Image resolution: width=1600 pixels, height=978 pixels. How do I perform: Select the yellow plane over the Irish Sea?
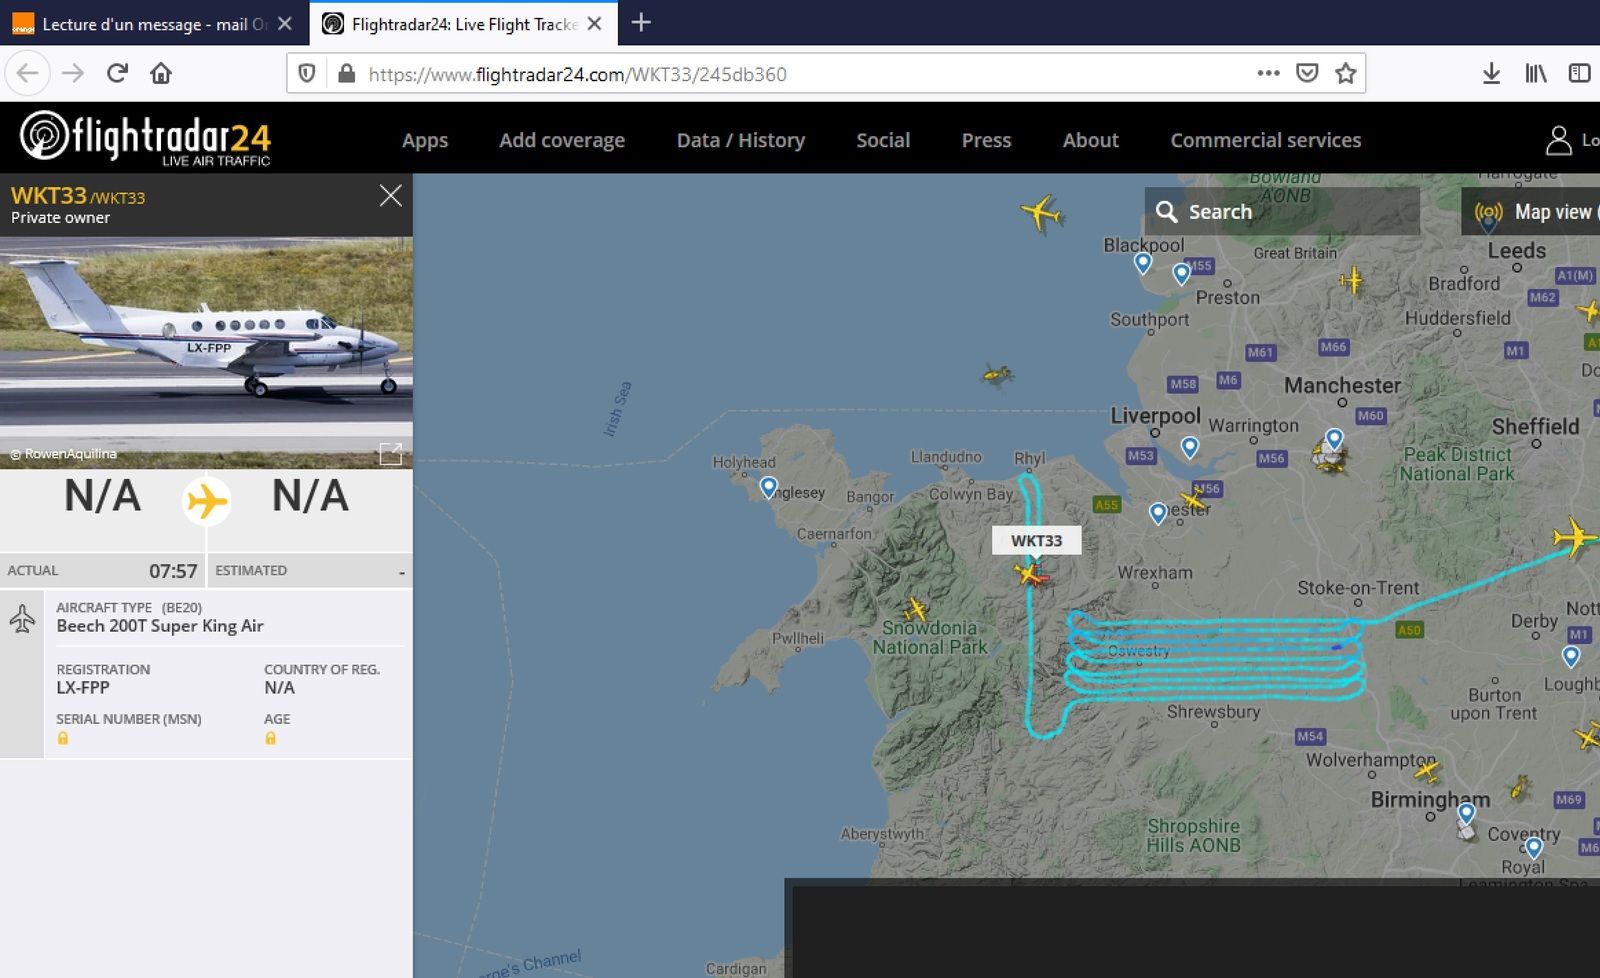click(x=1041, y=212)
